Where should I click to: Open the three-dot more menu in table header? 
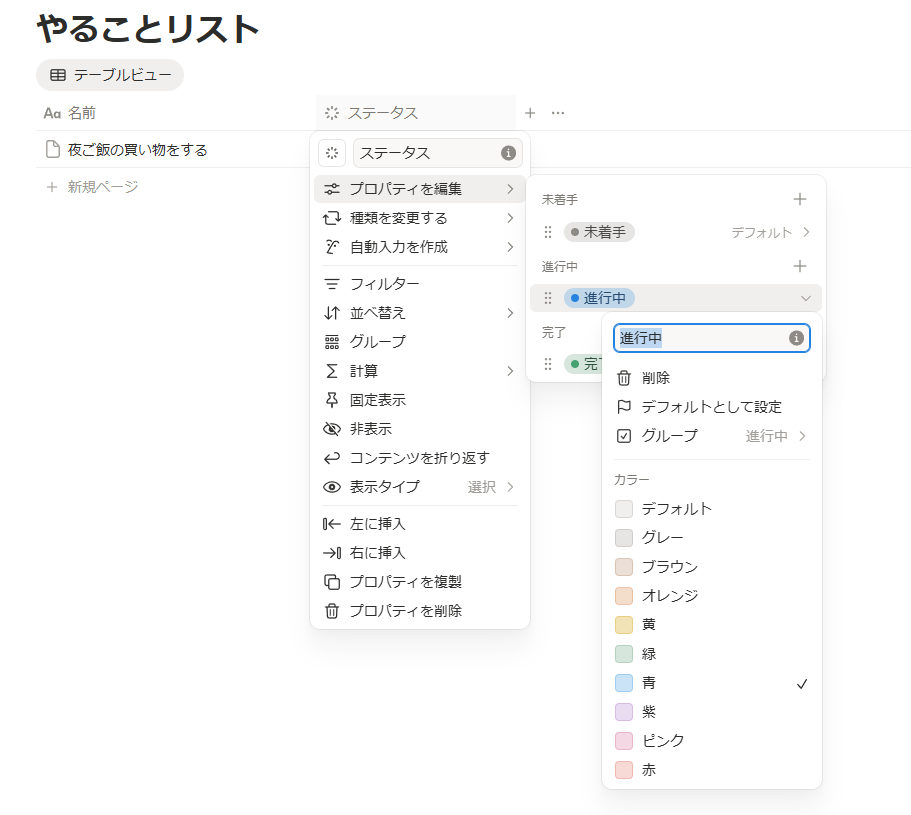point(558,113)
